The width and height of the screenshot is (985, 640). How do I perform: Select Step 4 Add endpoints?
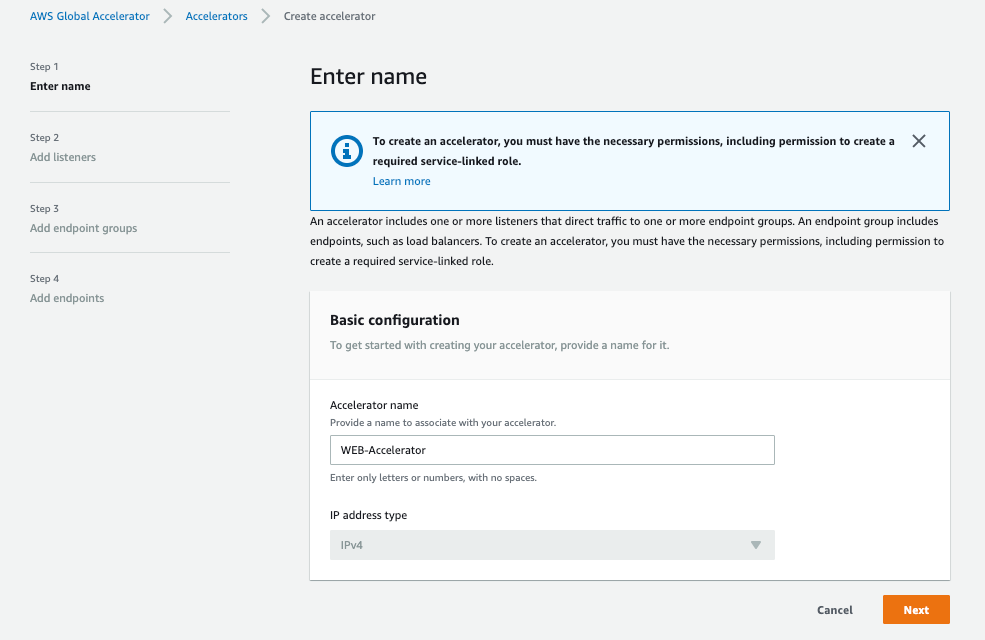click(x=67, y=298)
